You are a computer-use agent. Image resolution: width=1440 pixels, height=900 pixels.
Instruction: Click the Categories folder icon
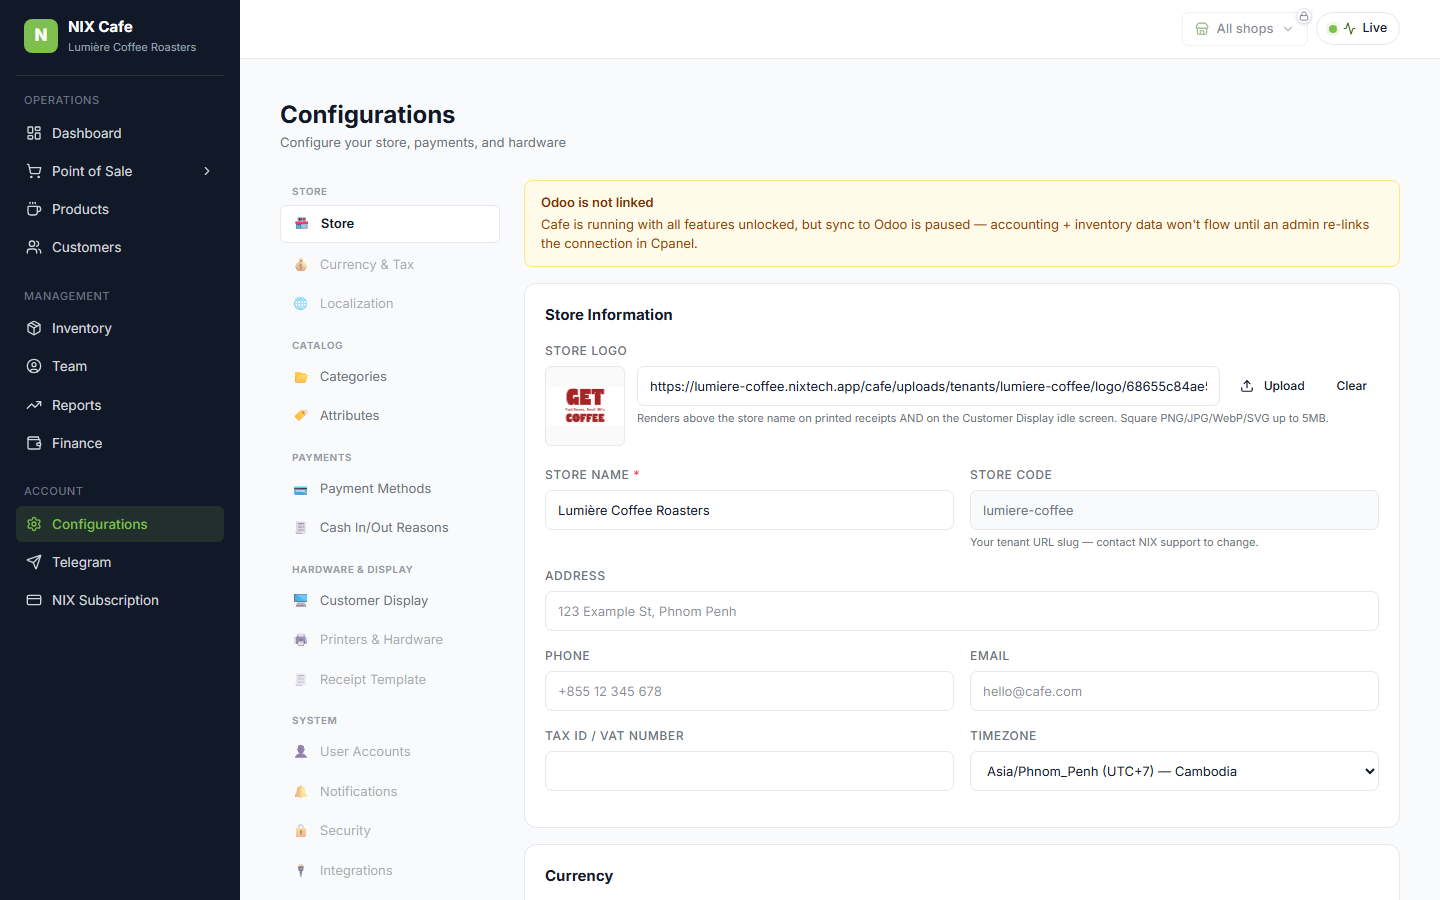click(301, 377)
